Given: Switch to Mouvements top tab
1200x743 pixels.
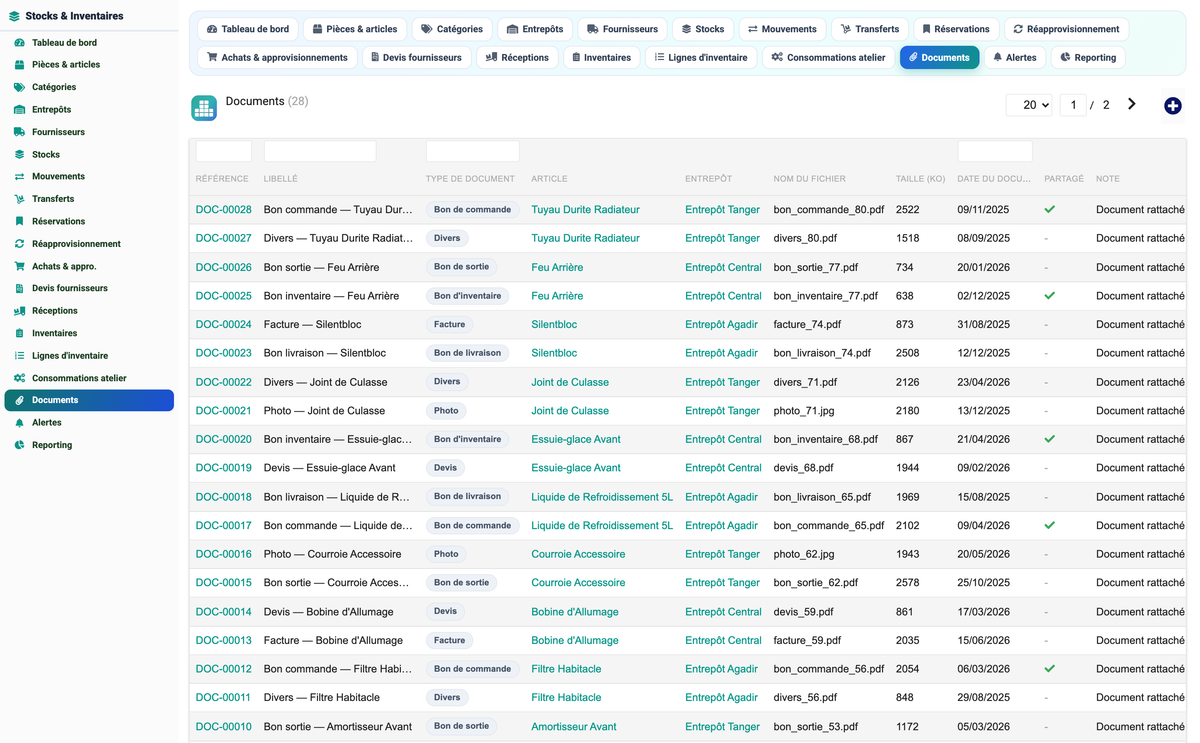Looking at the screenshot, I should [782, 29].
